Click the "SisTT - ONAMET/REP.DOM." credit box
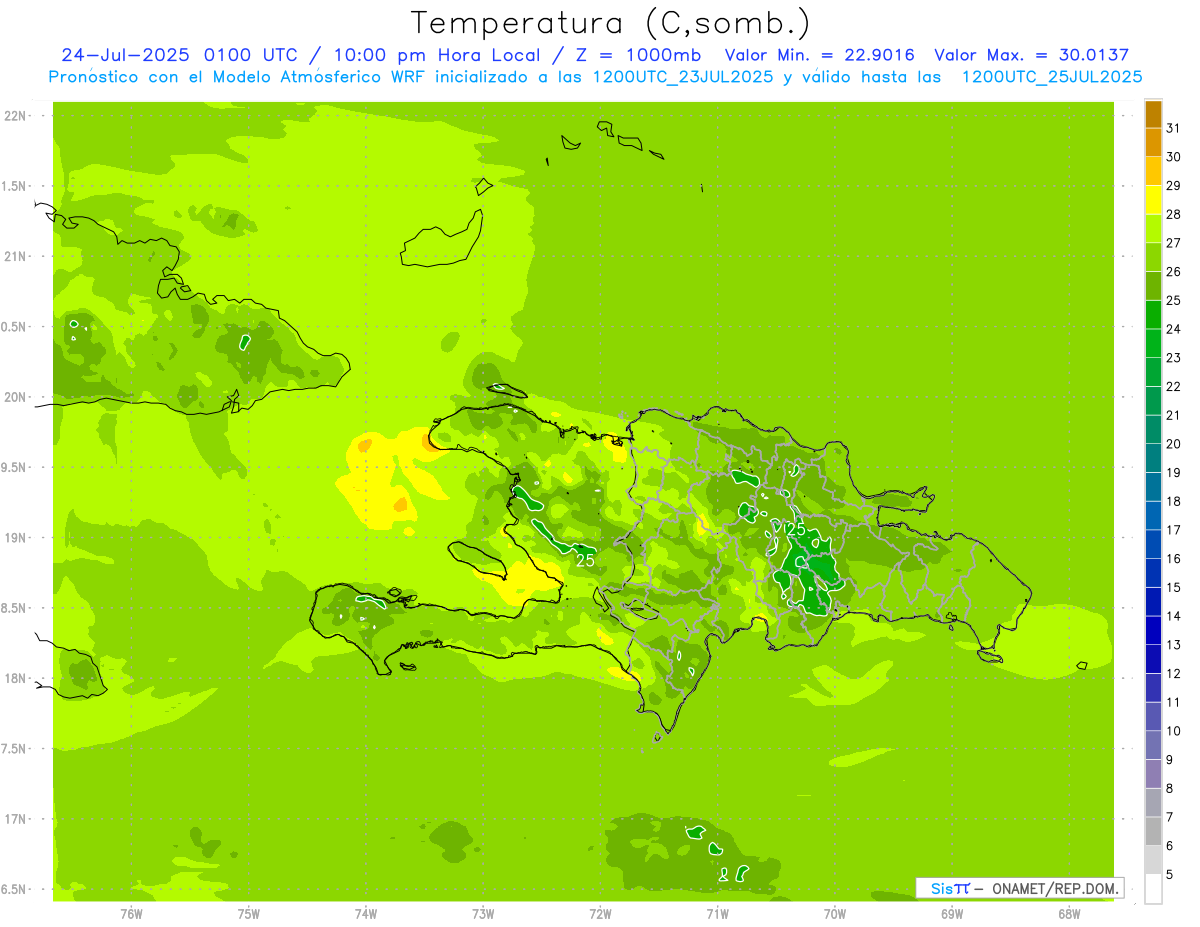Screen dimensions: 1200x927 coord(1019,888)
